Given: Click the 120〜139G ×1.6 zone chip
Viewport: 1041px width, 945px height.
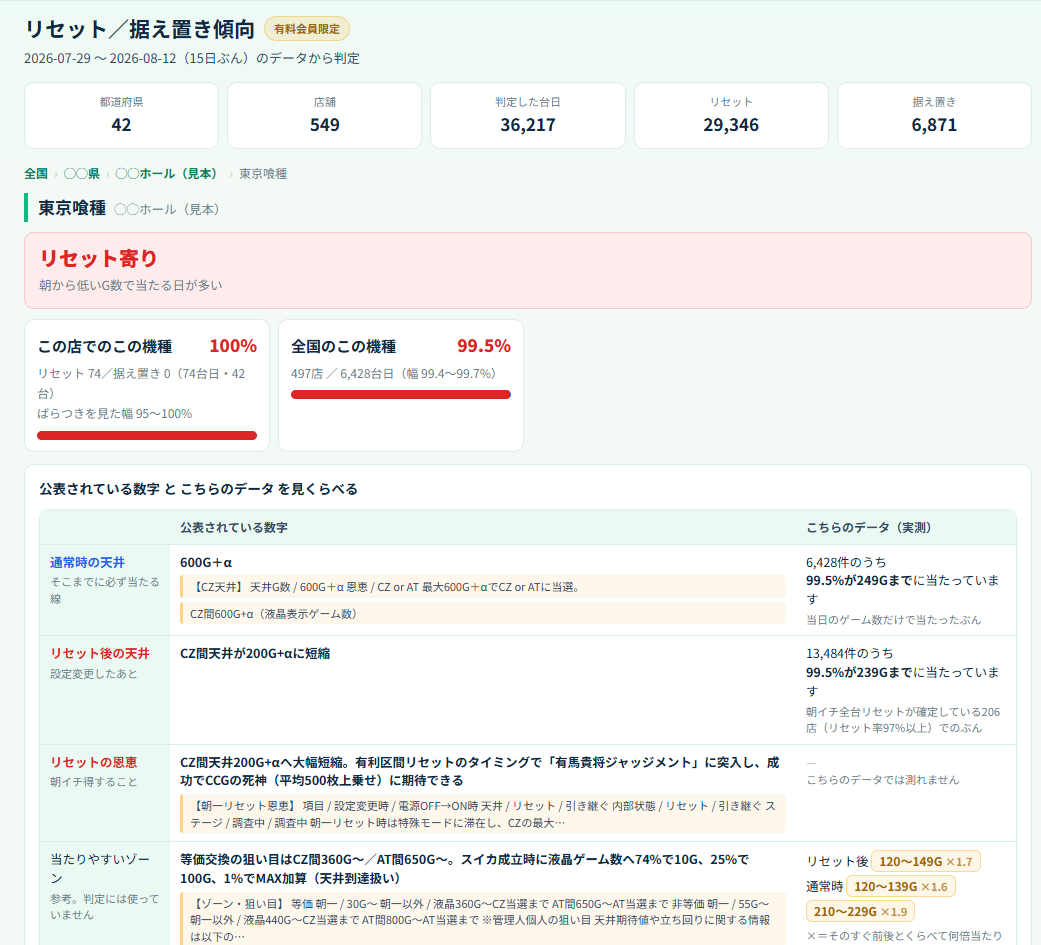Looking at the screenshot, I should [901, 887].
